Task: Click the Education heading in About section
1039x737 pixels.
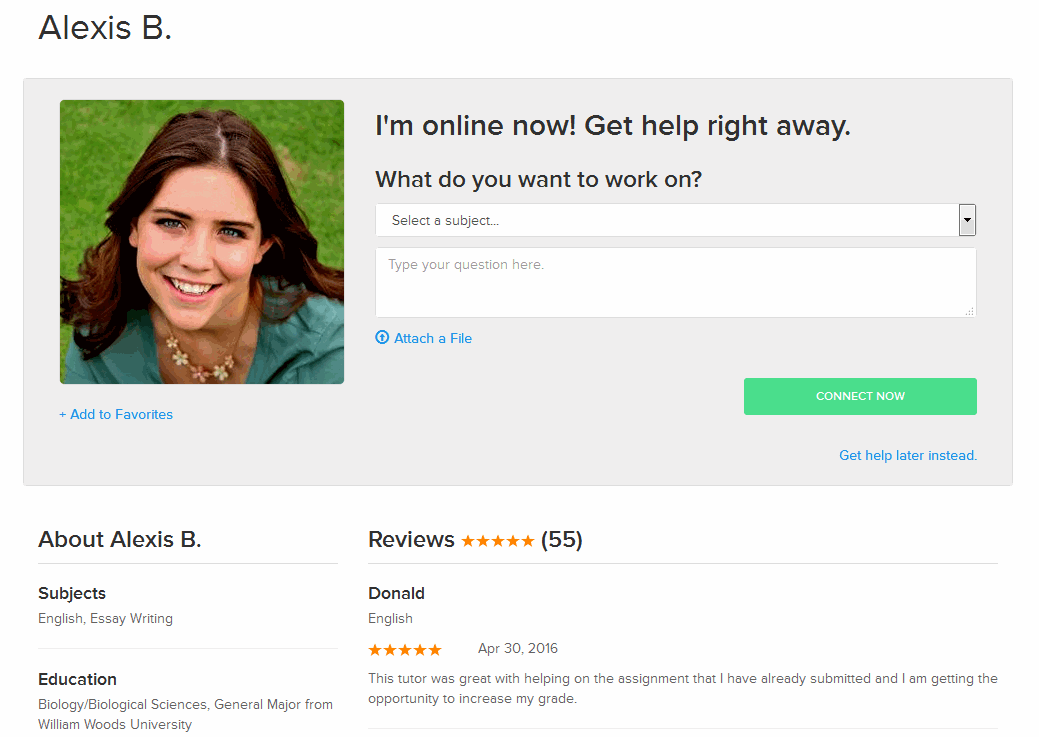Action: [x=77, y=679]
